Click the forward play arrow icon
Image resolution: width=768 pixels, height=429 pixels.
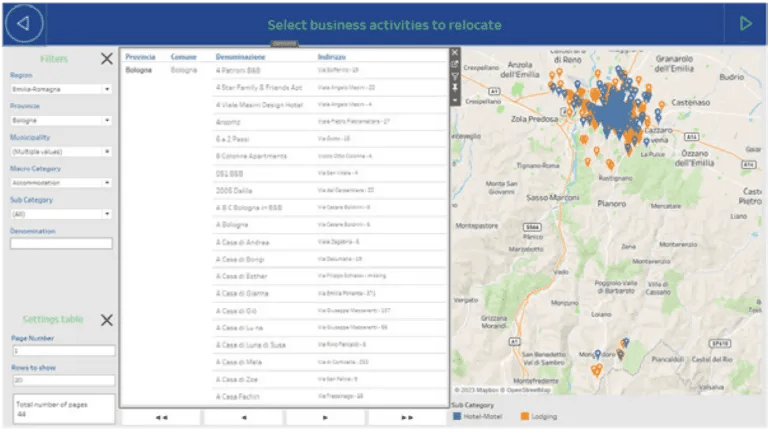tap(744, 23)
